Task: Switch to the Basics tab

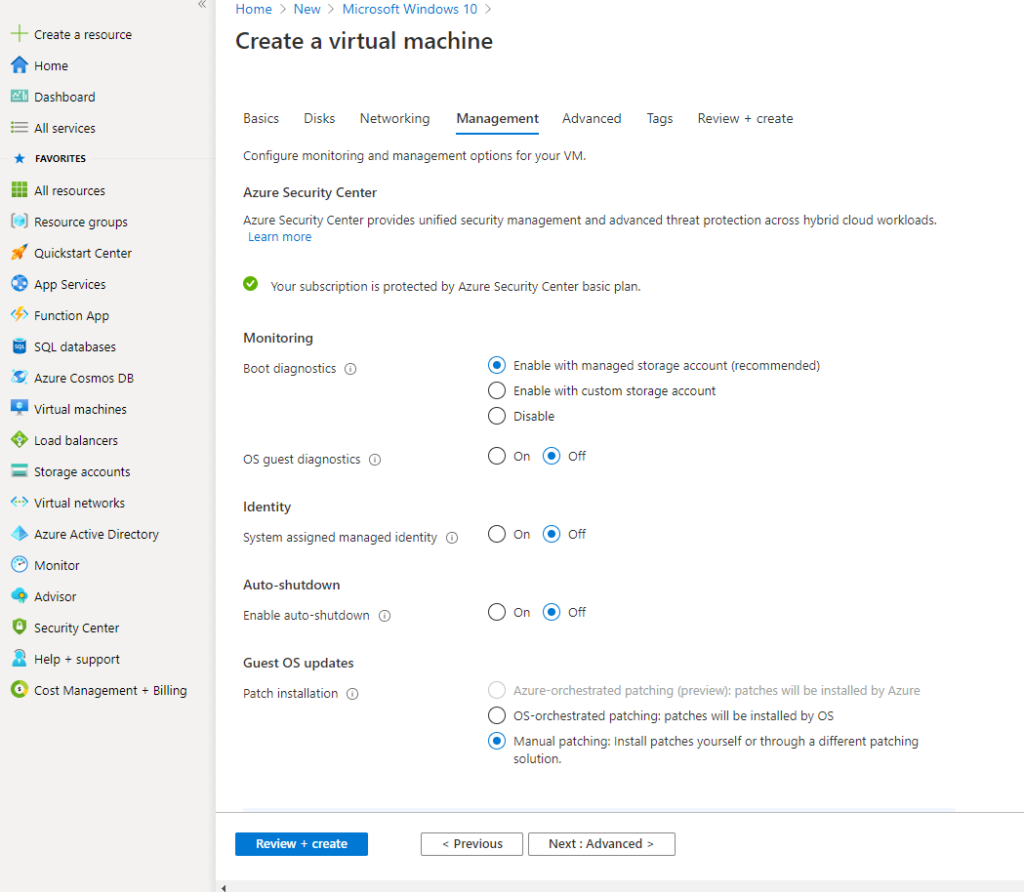Action: (261, 118)
